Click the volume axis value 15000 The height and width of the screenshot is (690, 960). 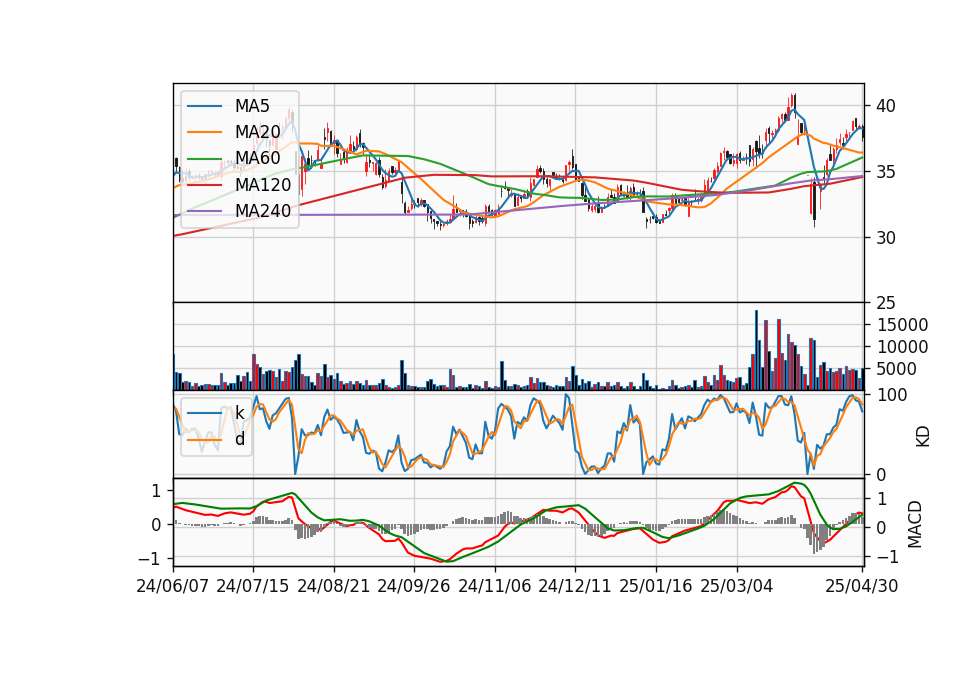pyautogui.click(x=902, y=325)
